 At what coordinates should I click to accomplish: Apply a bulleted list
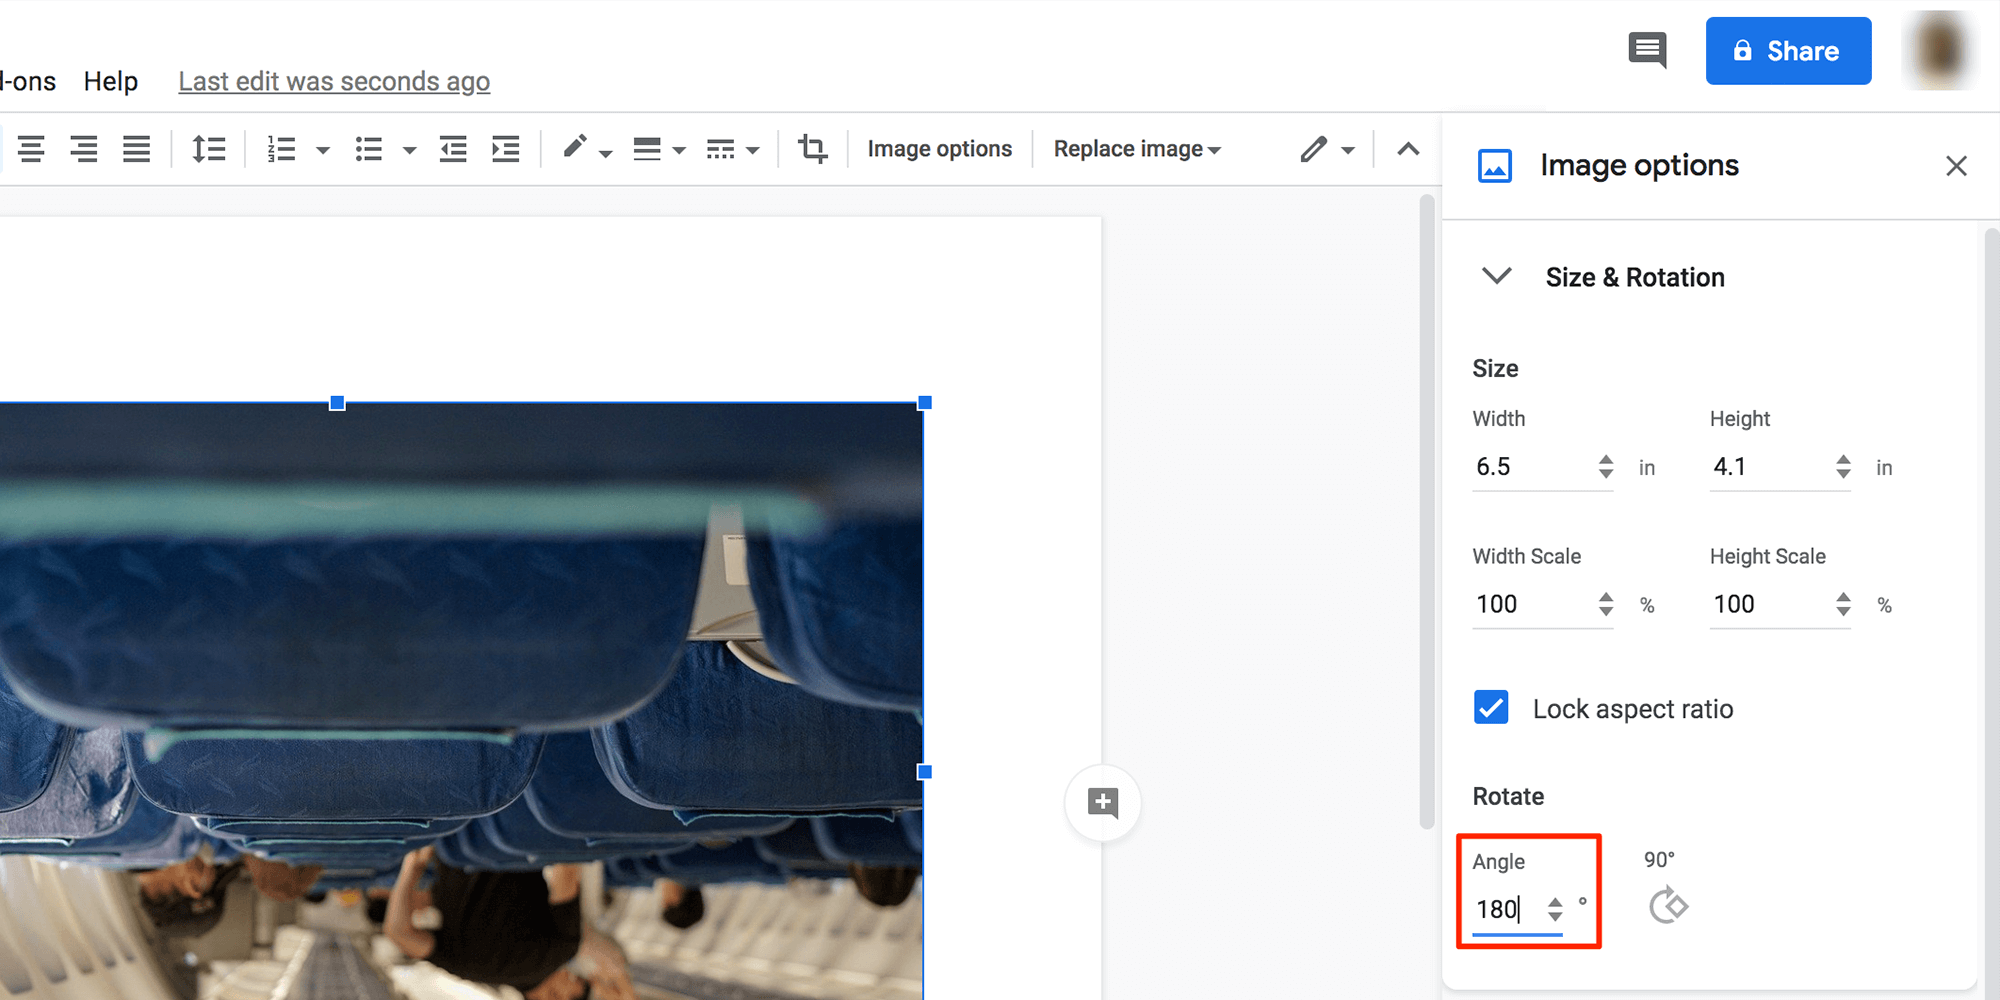(x=369, y=148)
